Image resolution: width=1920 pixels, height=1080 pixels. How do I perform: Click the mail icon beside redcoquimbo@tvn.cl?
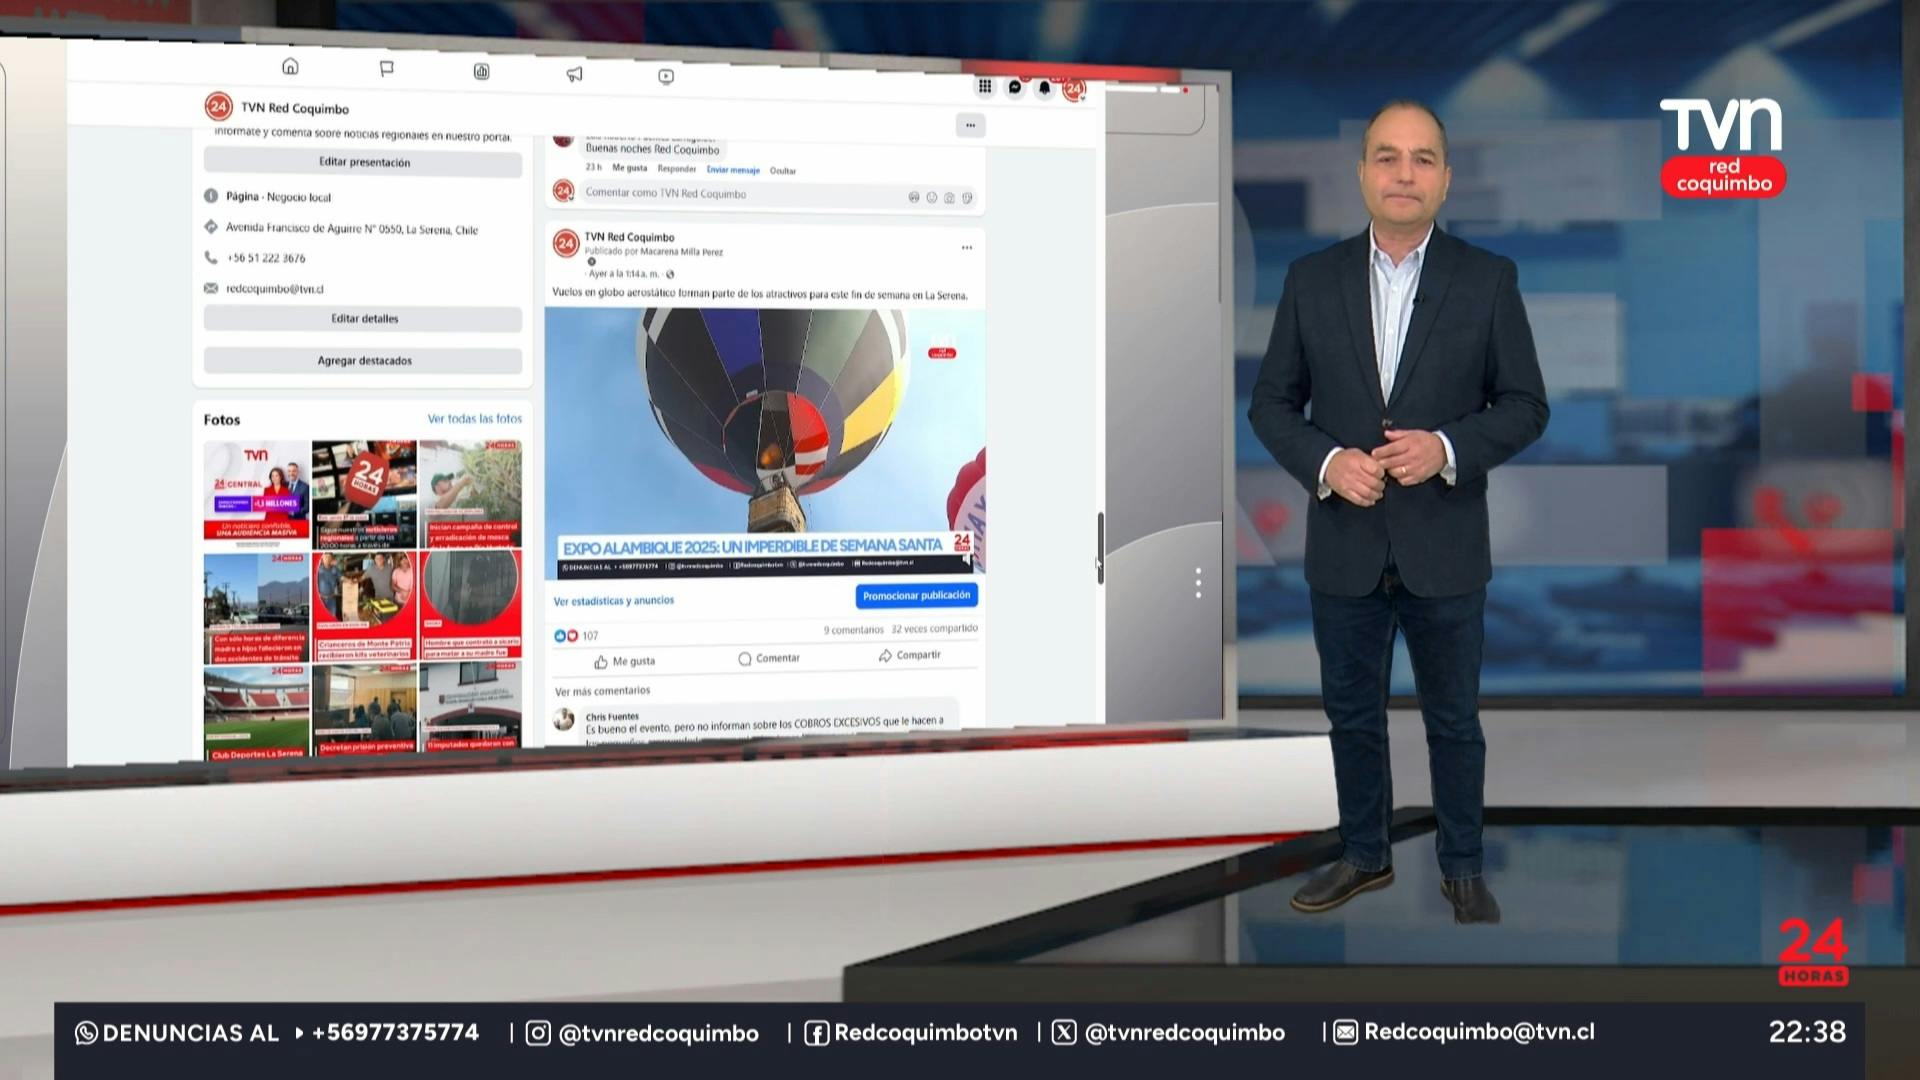211,288
